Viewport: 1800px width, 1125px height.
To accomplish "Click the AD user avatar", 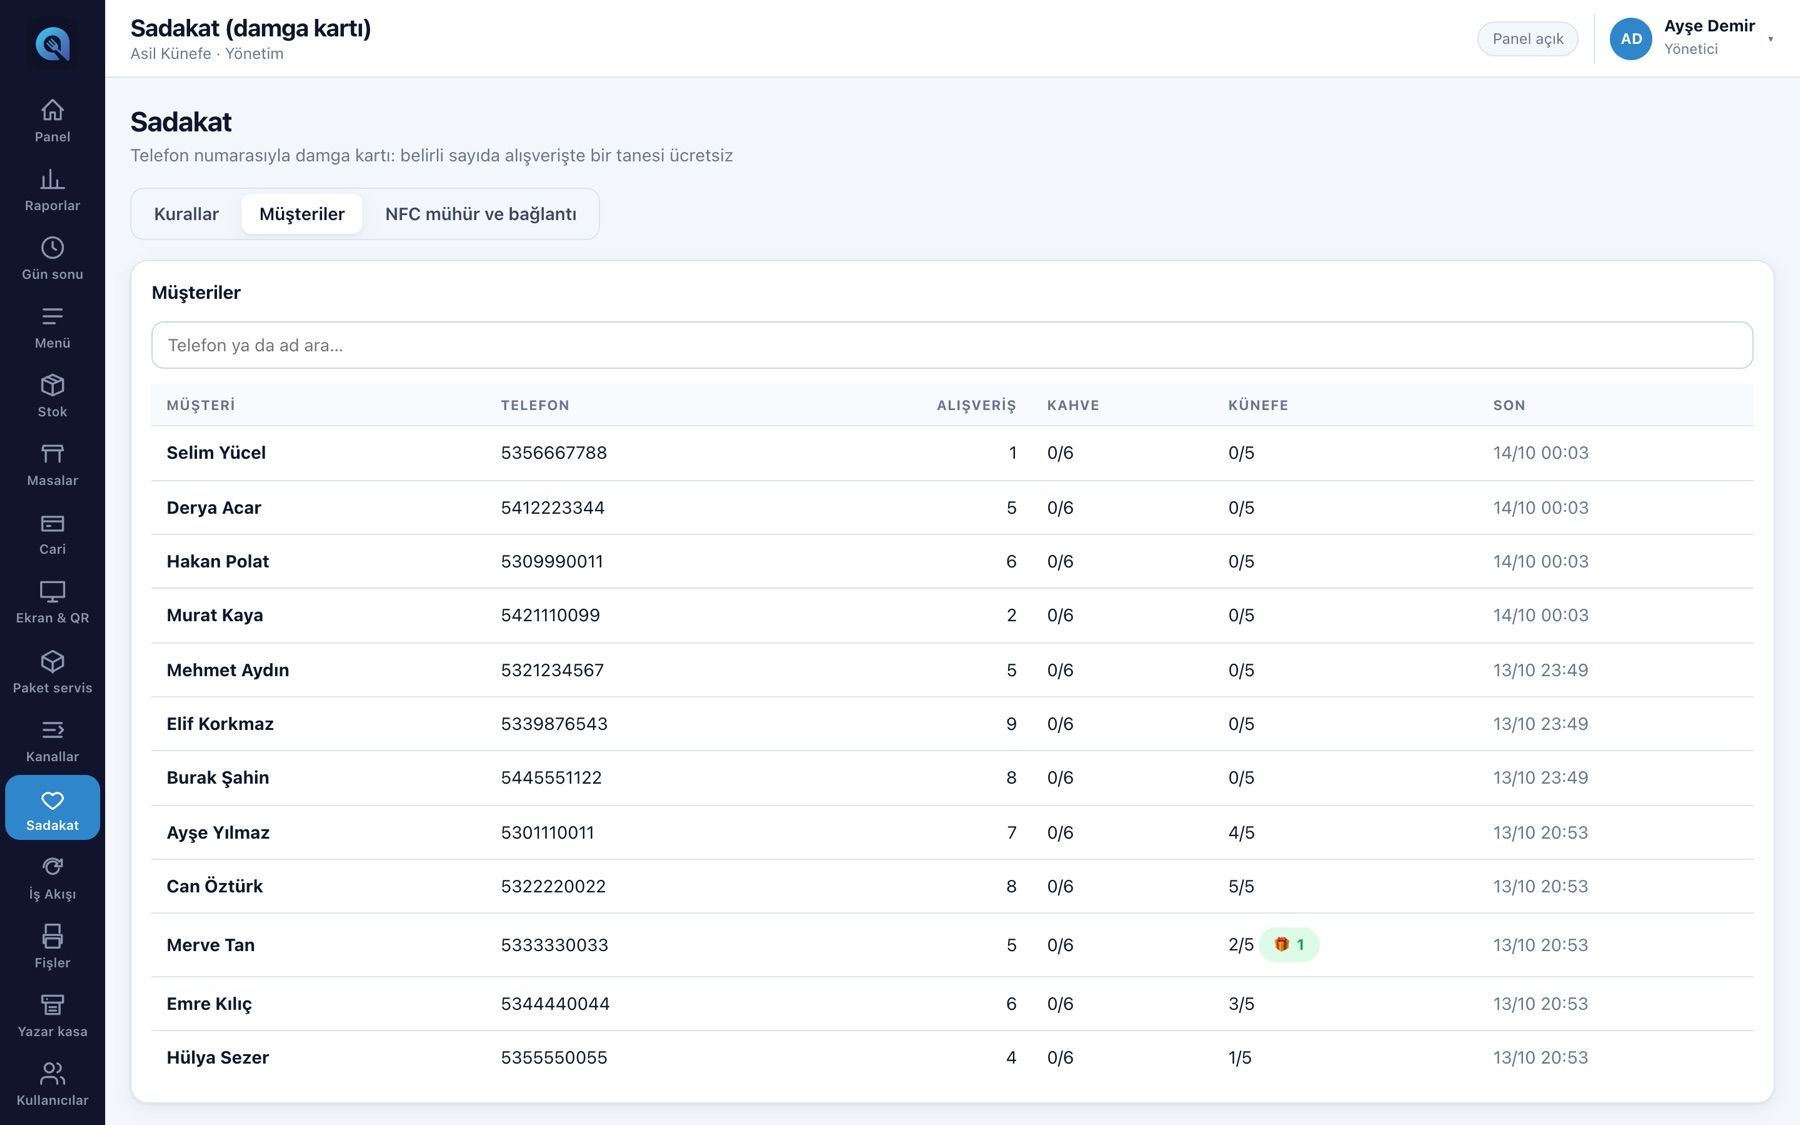I will click(1630, 39).
